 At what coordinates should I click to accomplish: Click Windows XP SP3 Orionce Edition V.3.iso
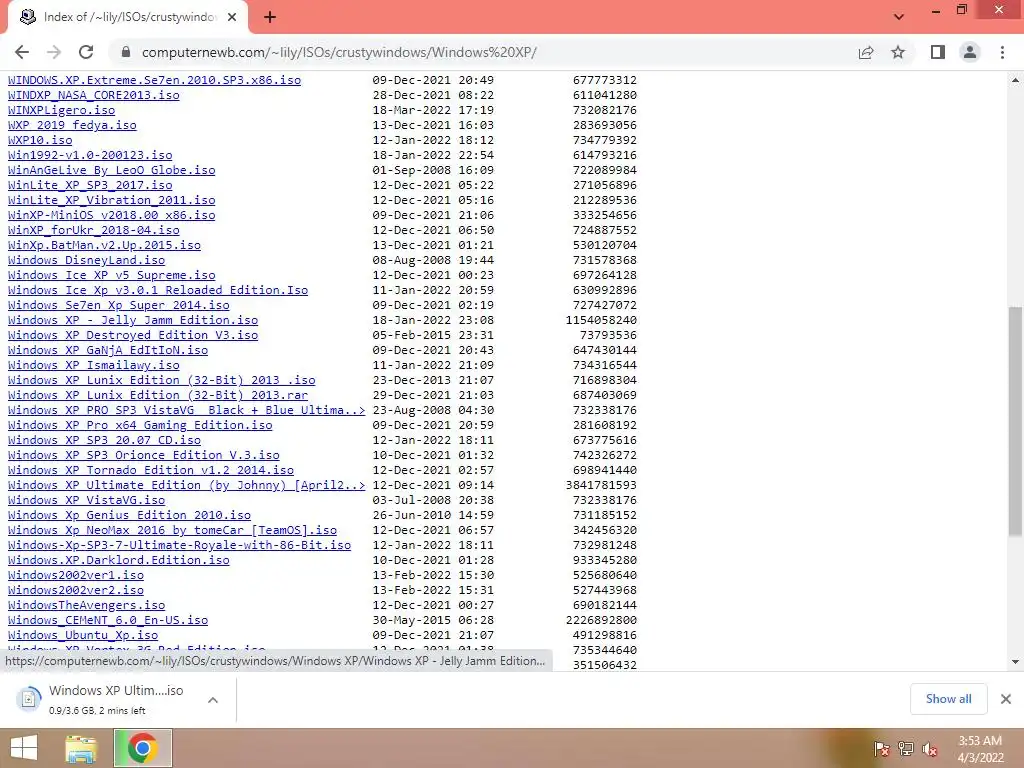pos(143,455)
